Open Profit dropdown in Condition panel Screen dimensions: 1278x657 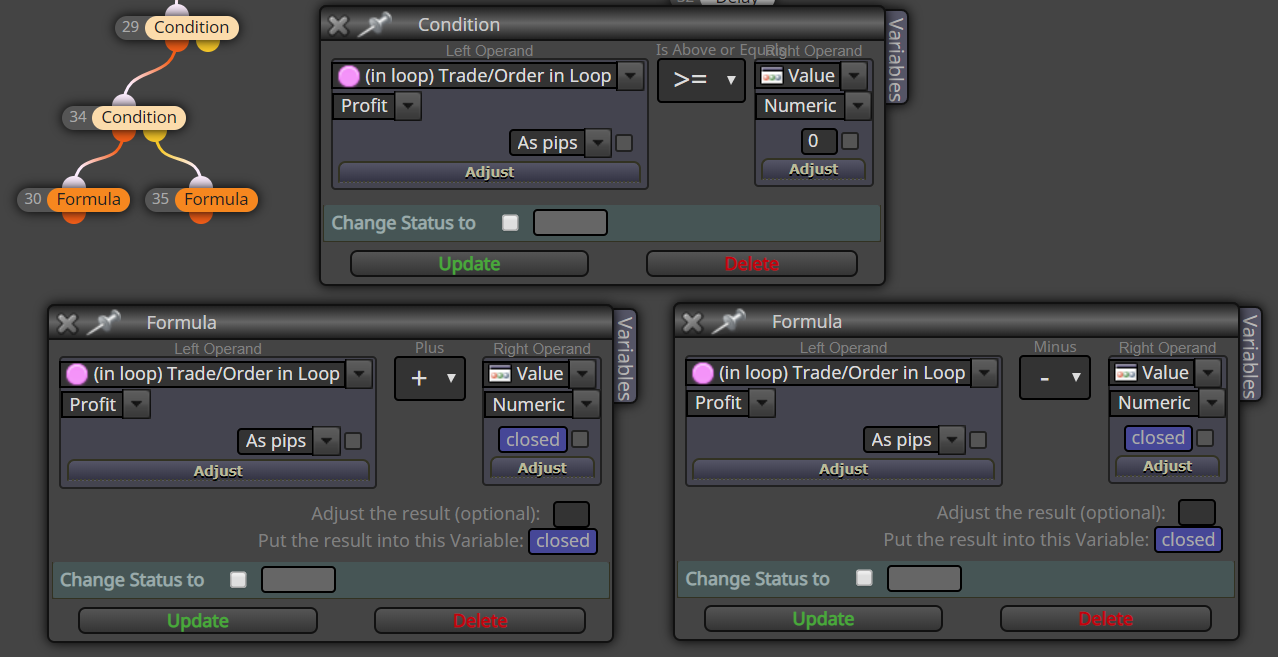pyautogui.click(x=408, y=106)
